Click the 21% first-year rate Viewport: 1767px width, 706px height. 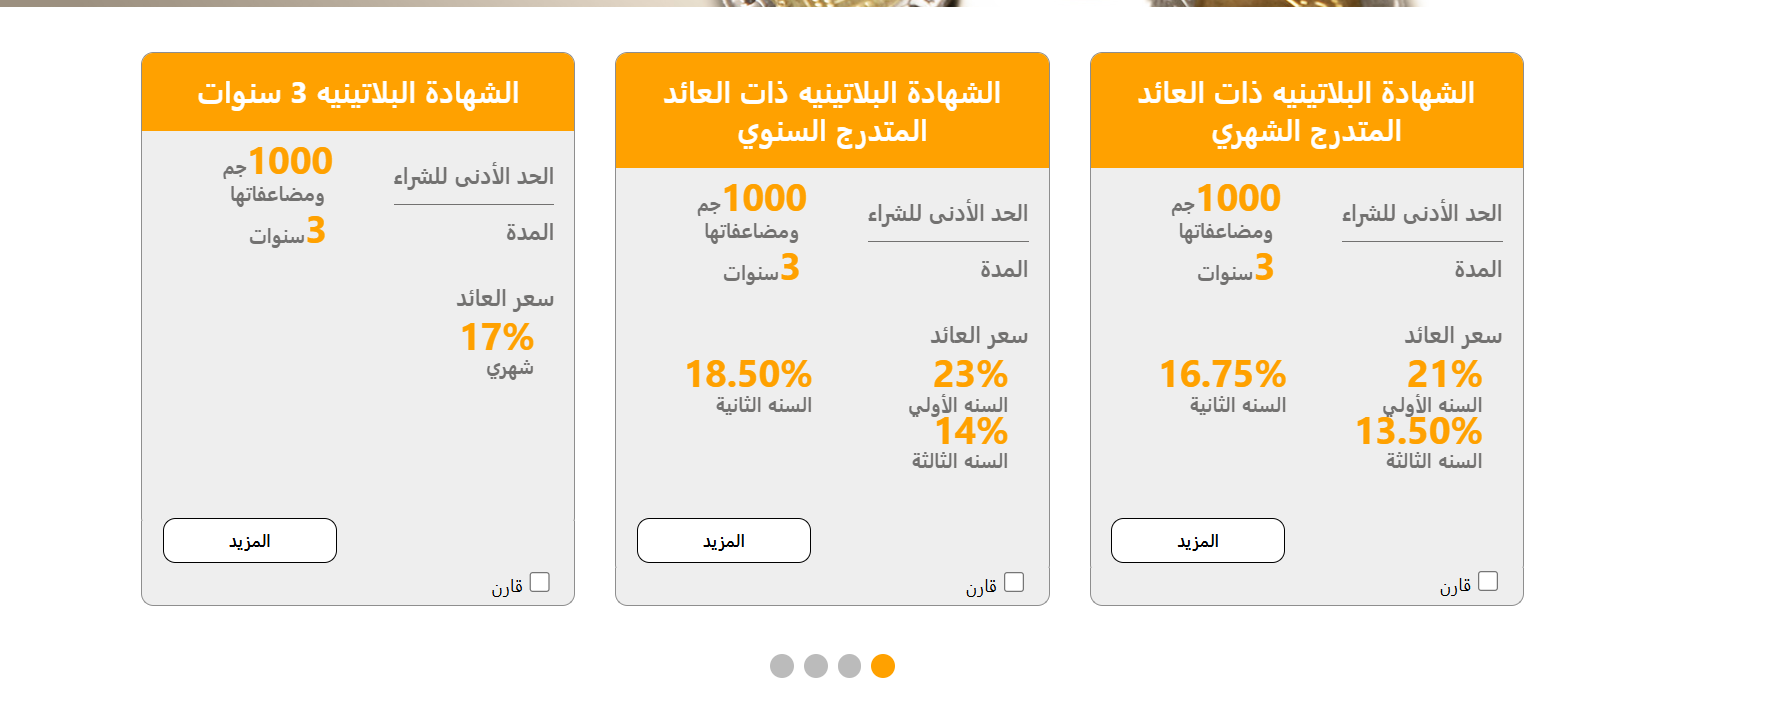click(1444, 375)
